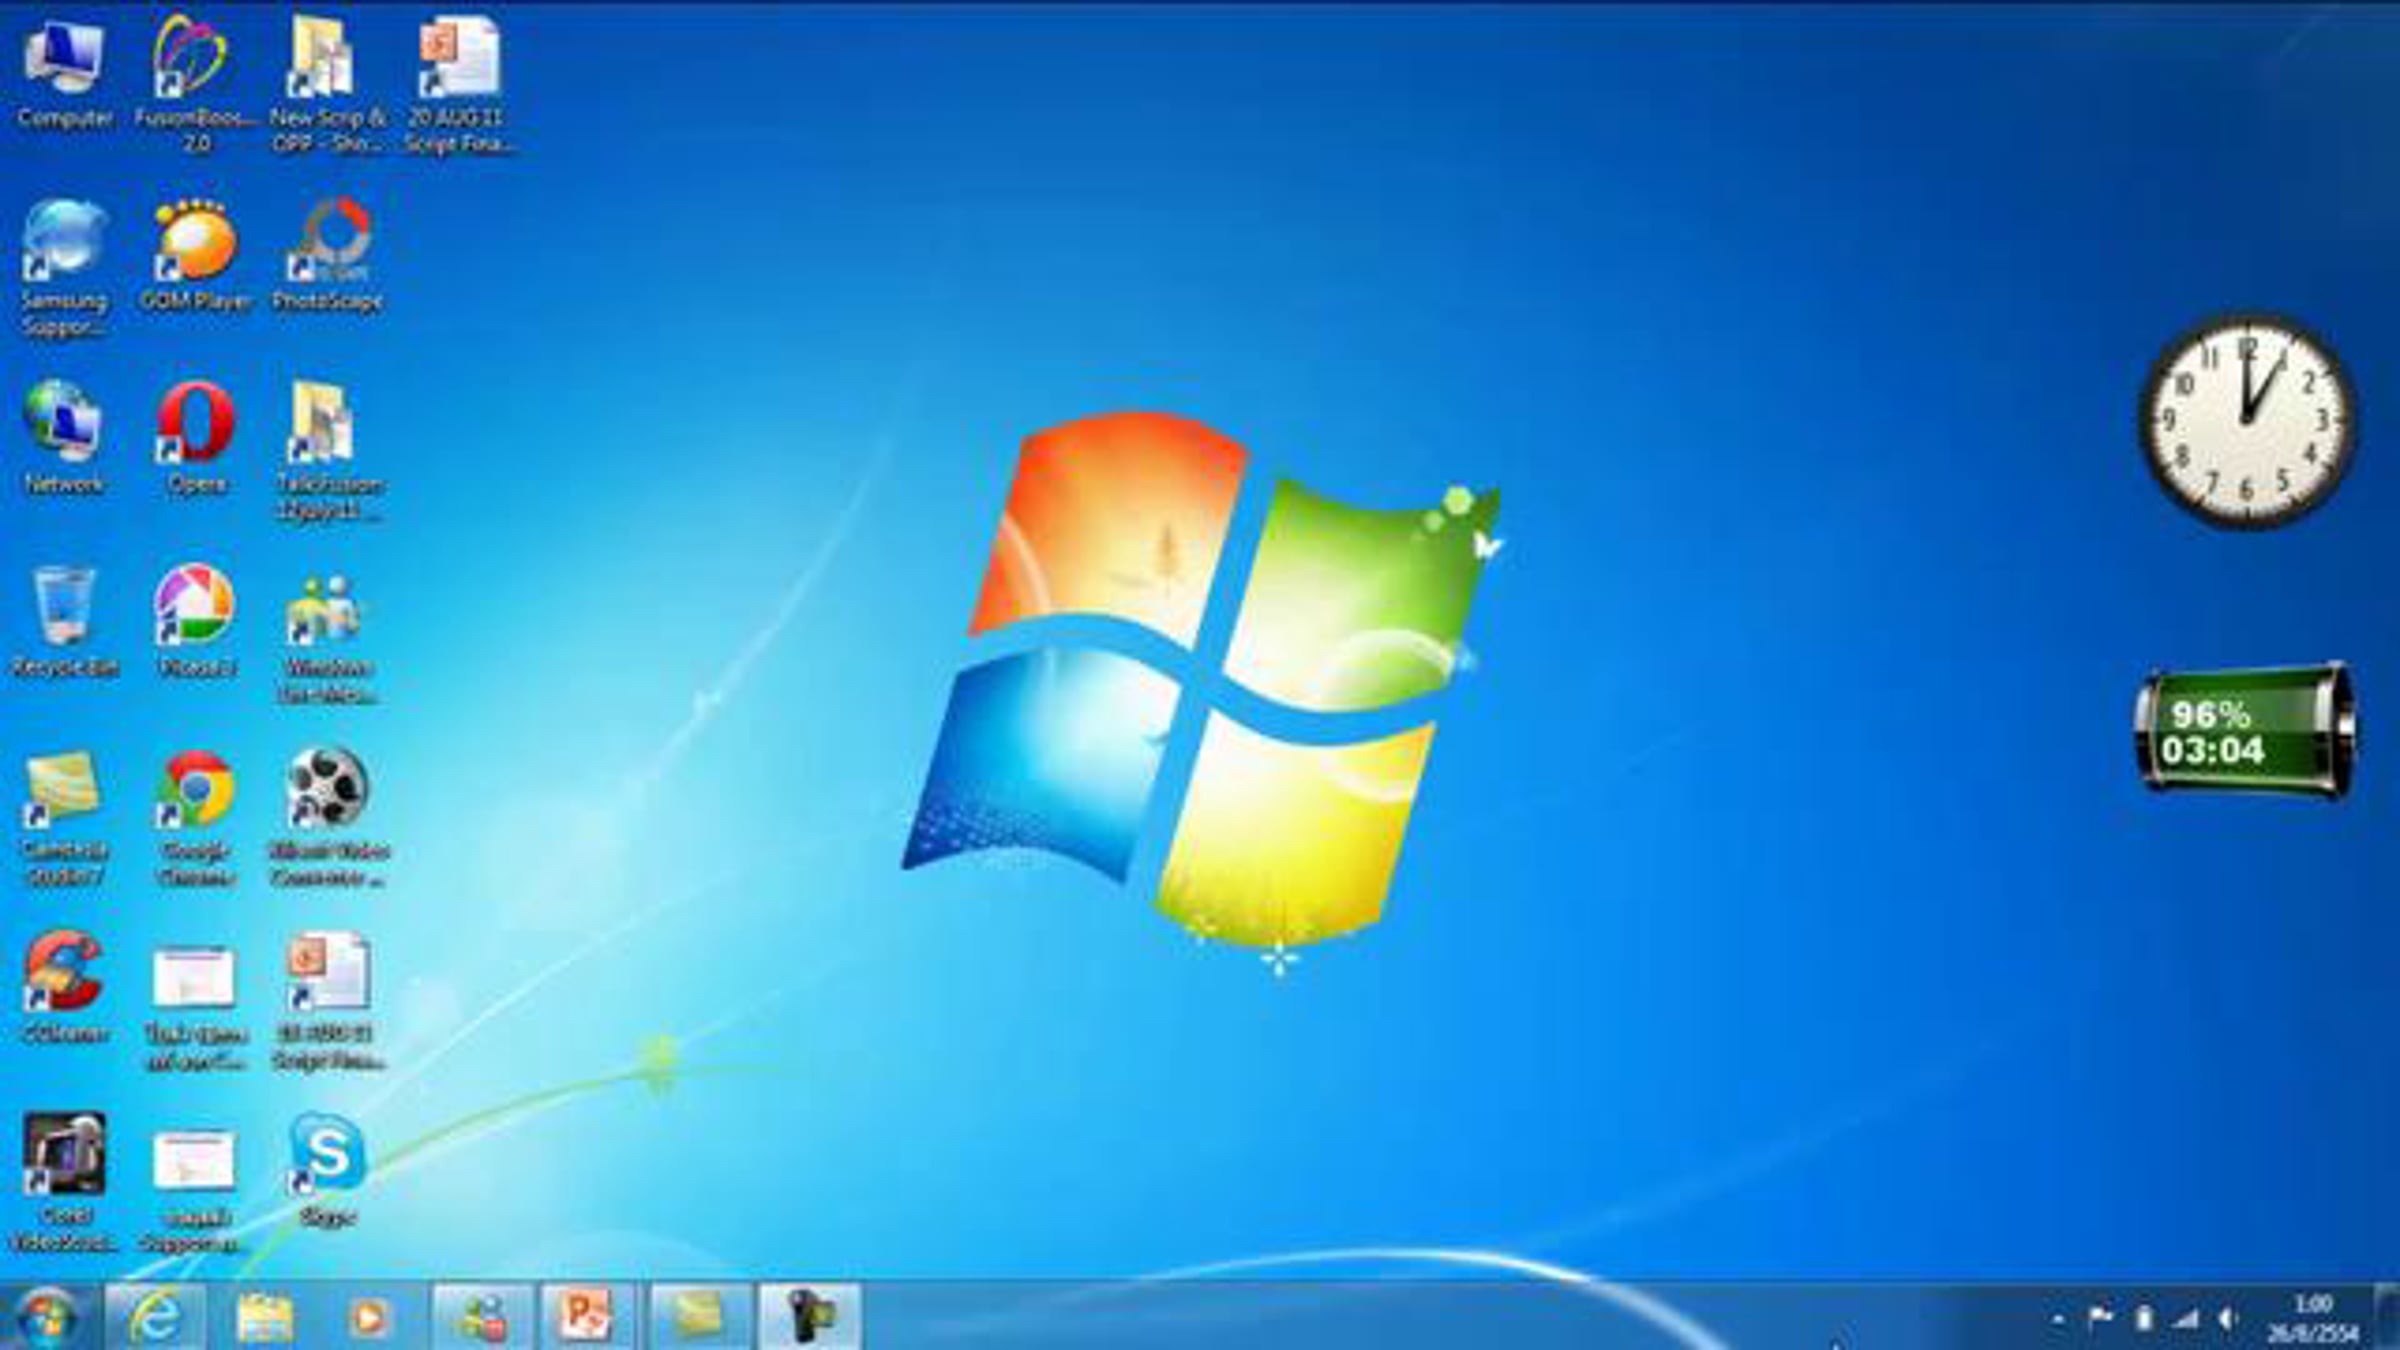Select the Google Chrome desktop icon
Viewport: 2400px width, 1350px height.
196,790
